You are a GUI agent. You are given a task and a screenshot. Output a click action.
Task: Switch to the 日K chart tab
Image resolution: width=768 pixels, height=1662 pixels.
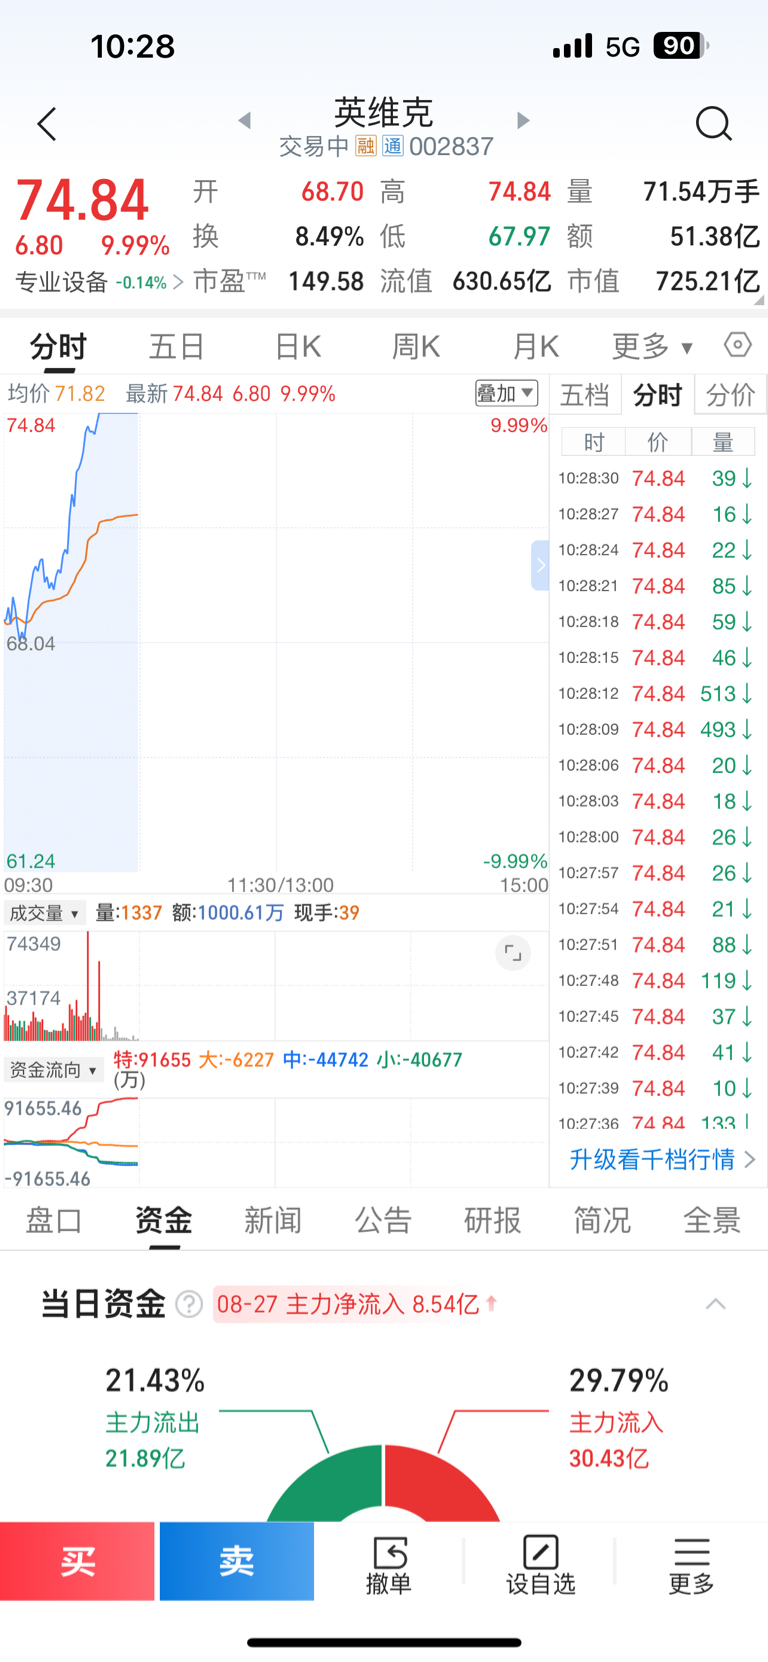pyautogui.click(x=298, y=346)
